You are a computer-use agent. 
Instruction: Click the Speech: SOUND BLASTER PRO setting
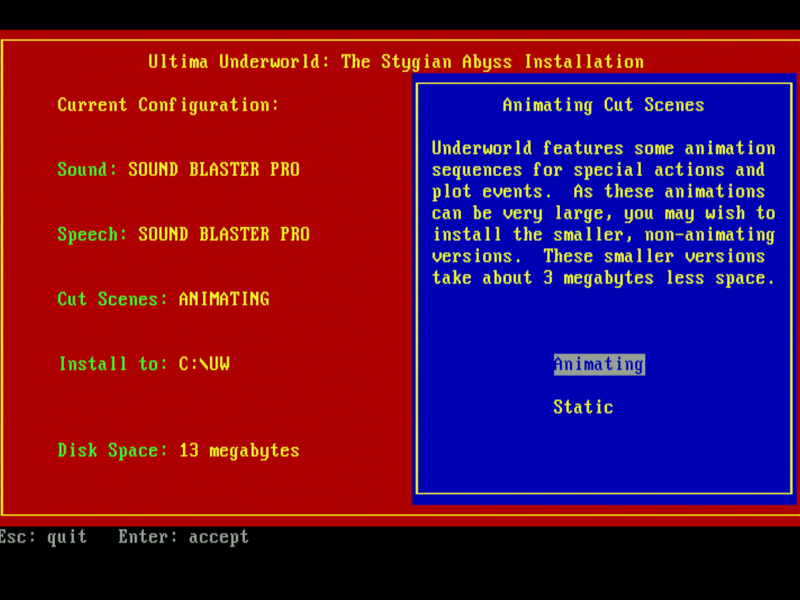183,234
